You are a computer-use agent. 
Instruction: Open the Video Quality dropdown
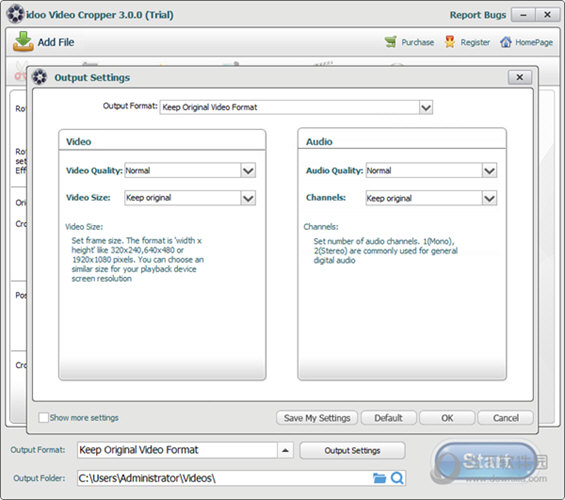(248, 170)
